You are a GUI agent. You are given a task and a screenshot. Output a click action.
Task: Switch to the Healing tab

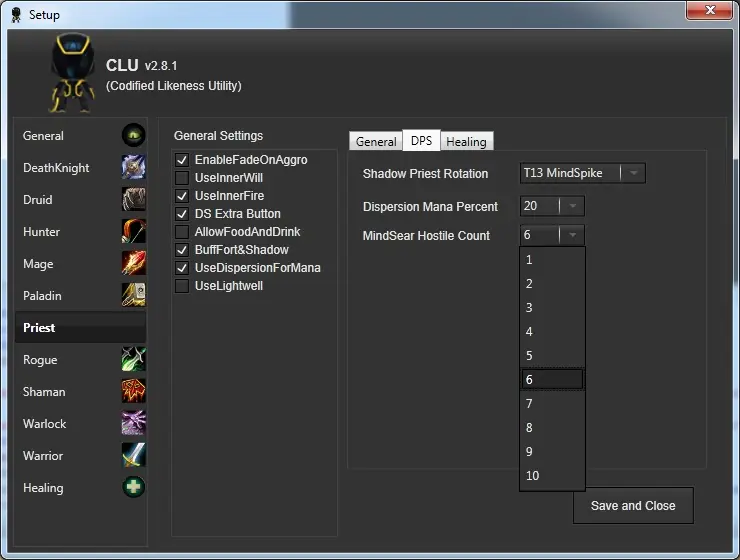coord(466,142)
